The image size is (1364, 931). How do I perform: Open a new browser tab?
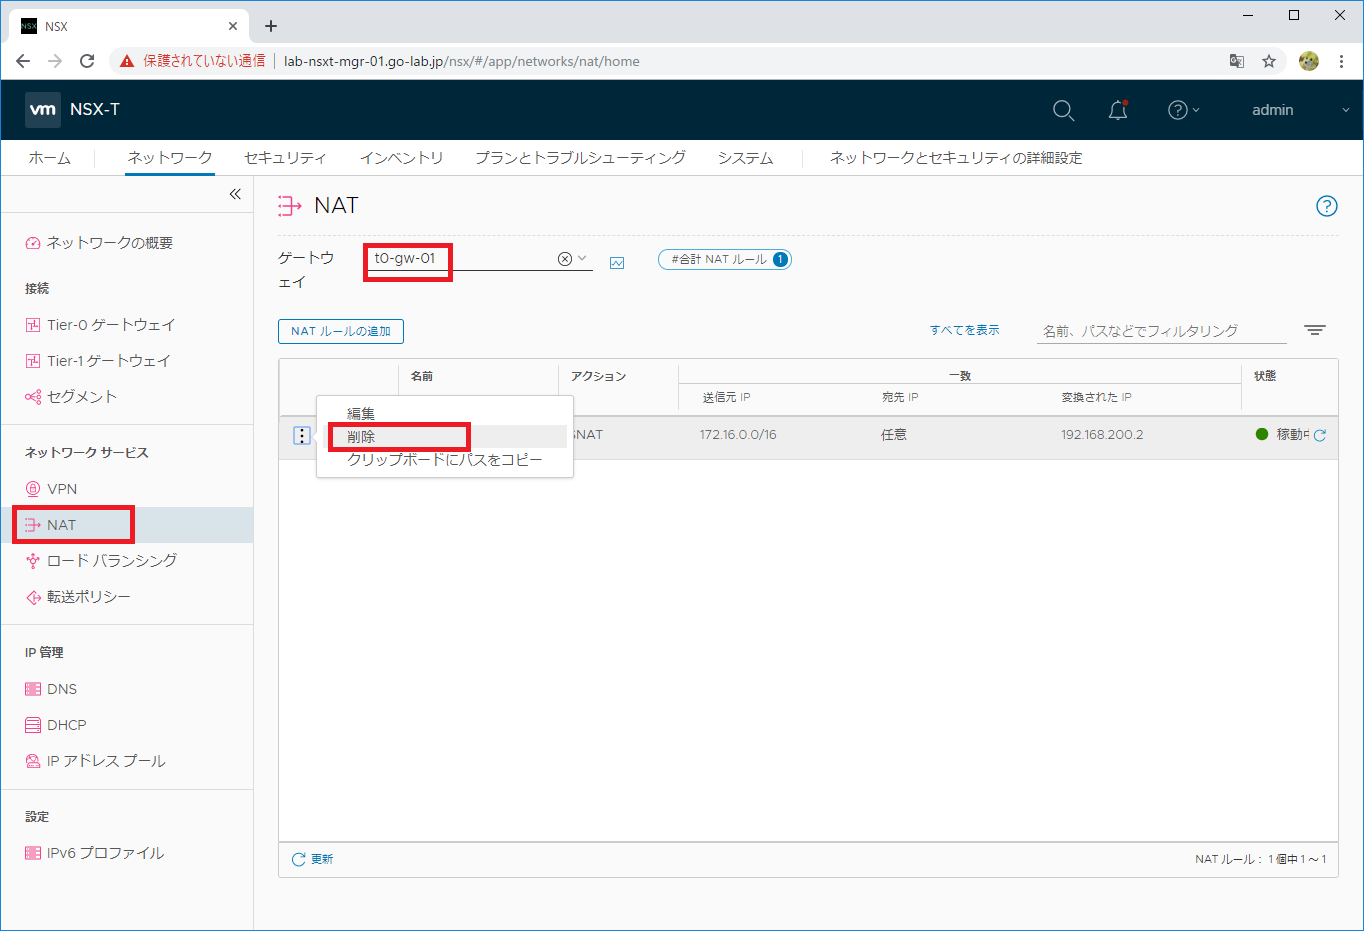point(271,26)
